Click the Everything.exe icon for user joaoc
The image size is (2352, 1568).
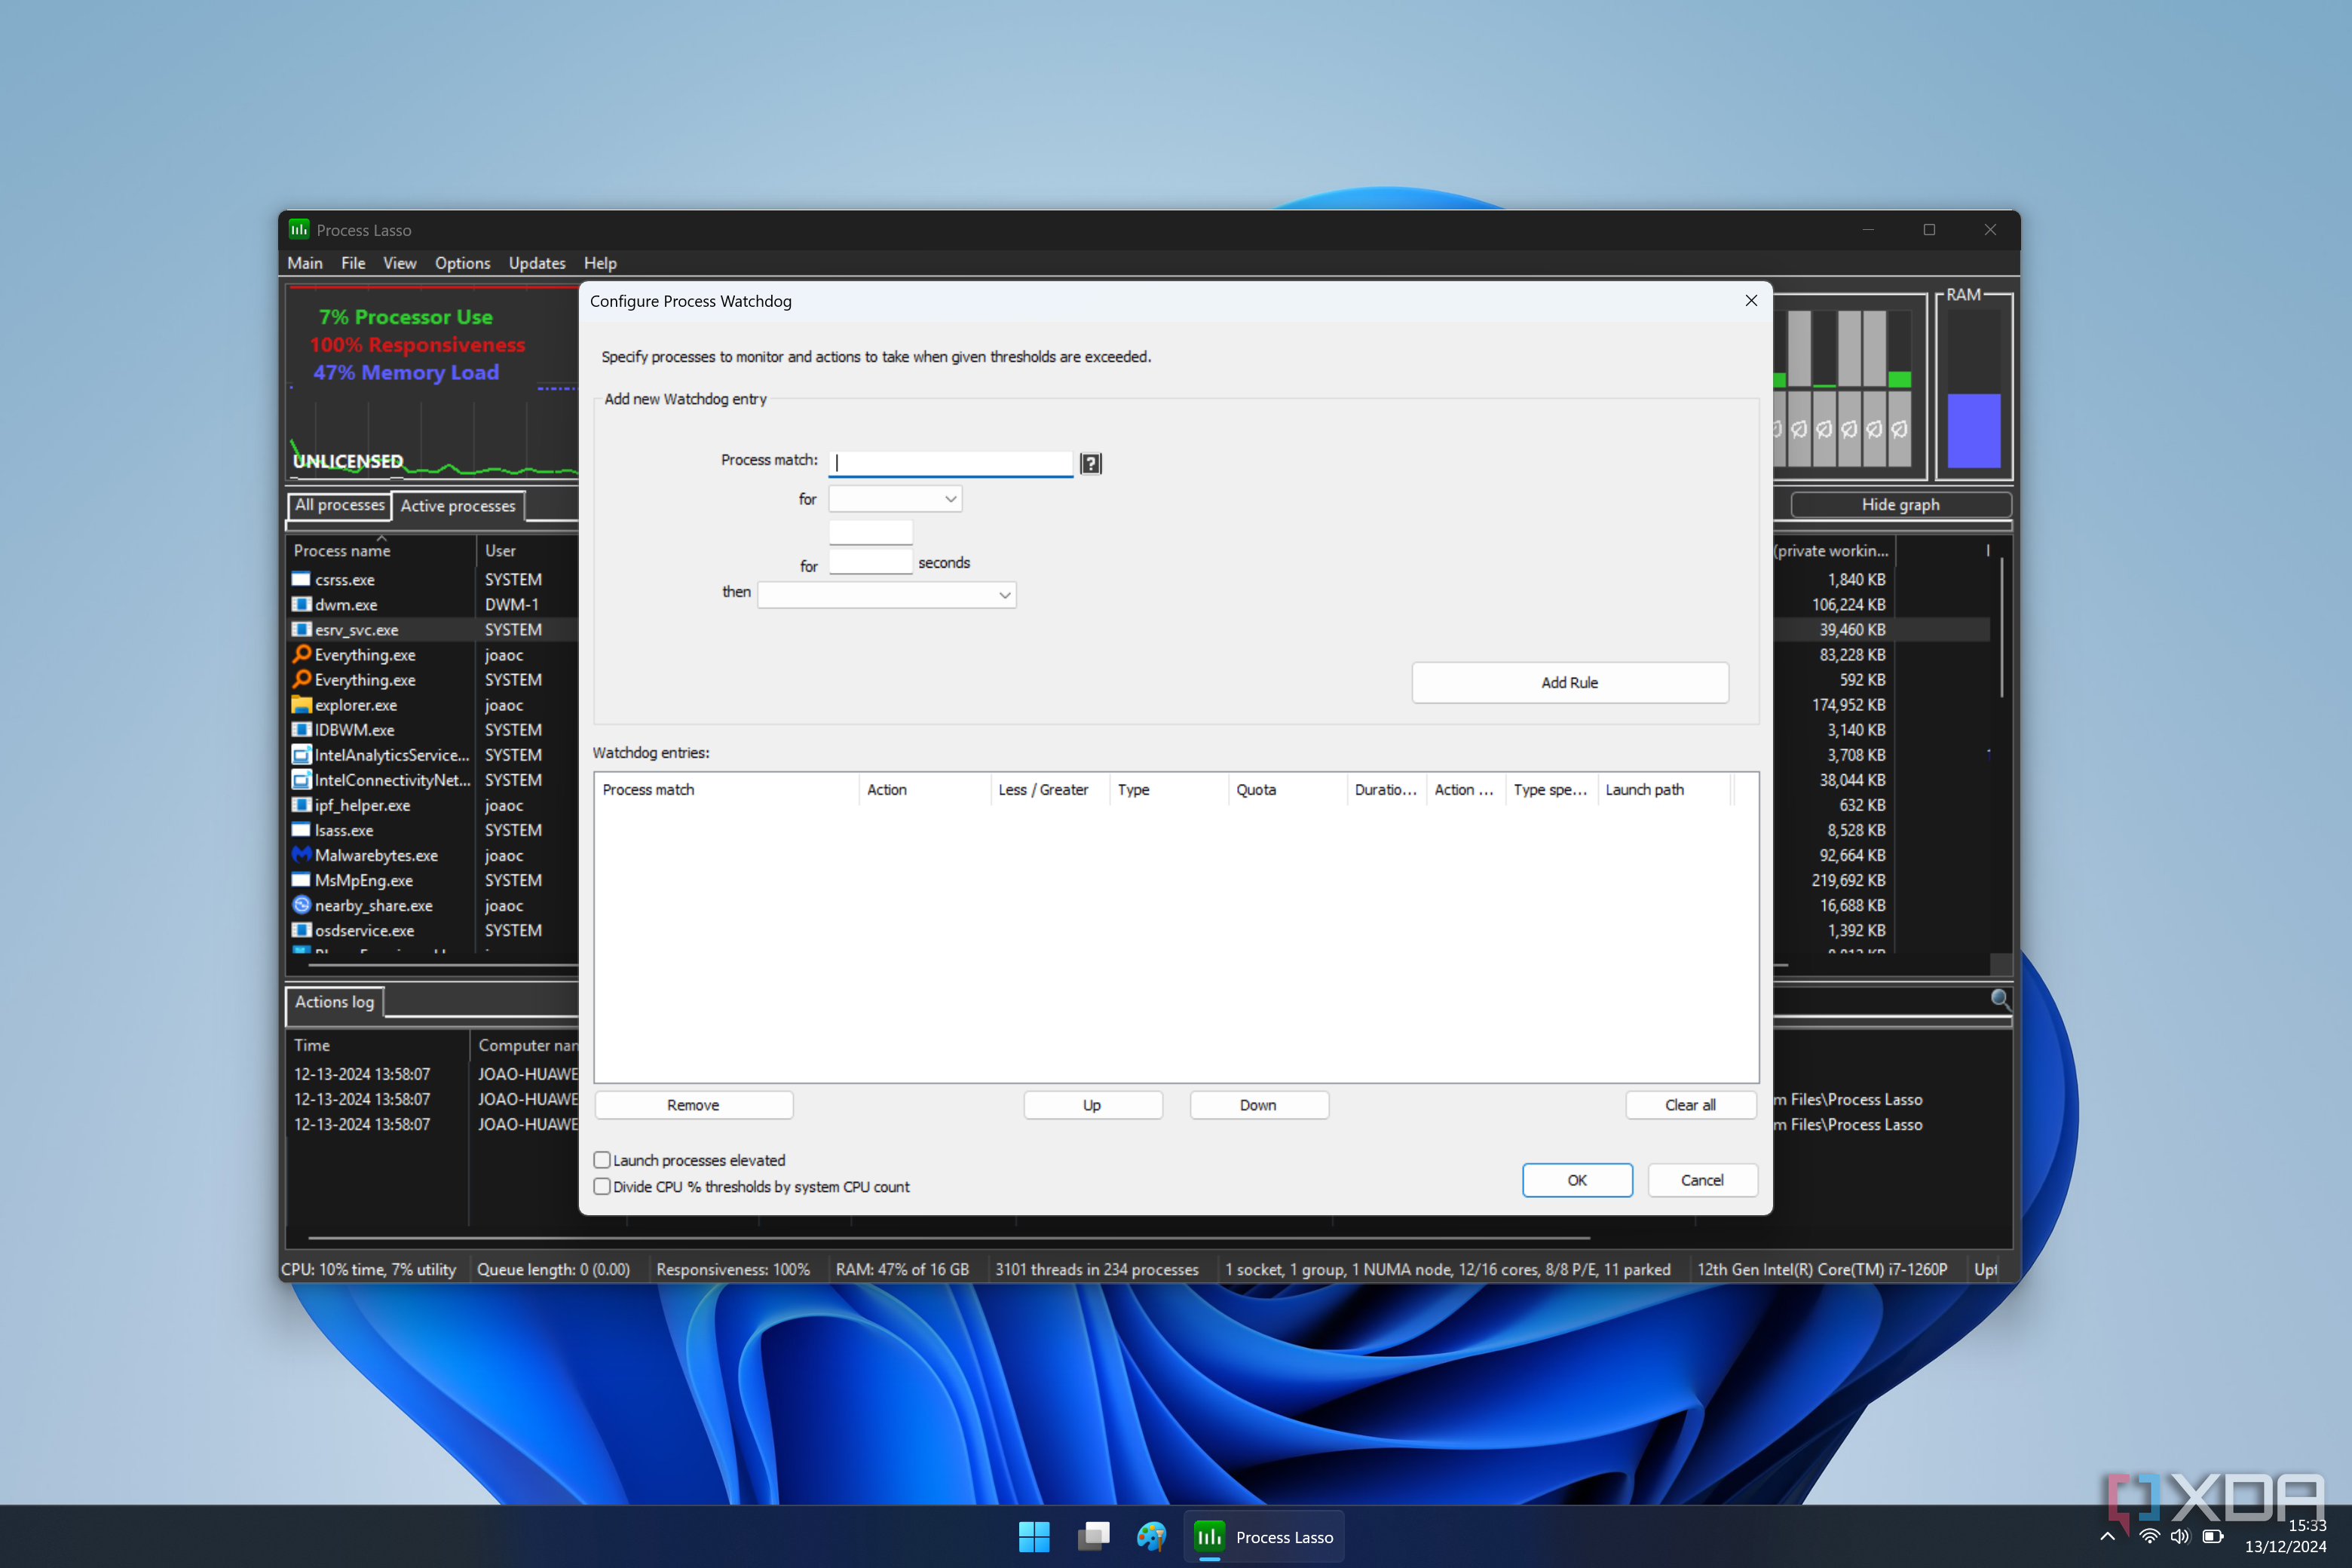click(301, 655)
